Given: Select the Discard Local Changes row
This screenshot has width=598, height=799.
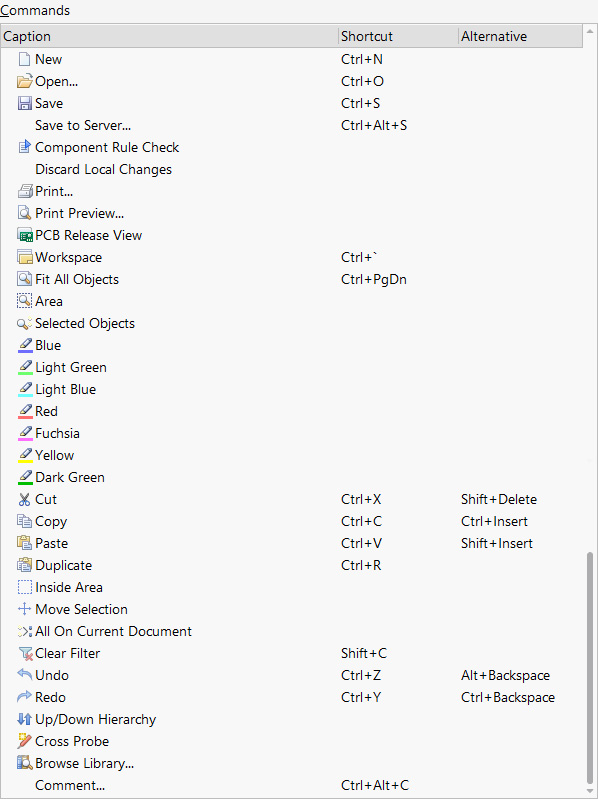Looking at the screenshot, I should [291, 169].
